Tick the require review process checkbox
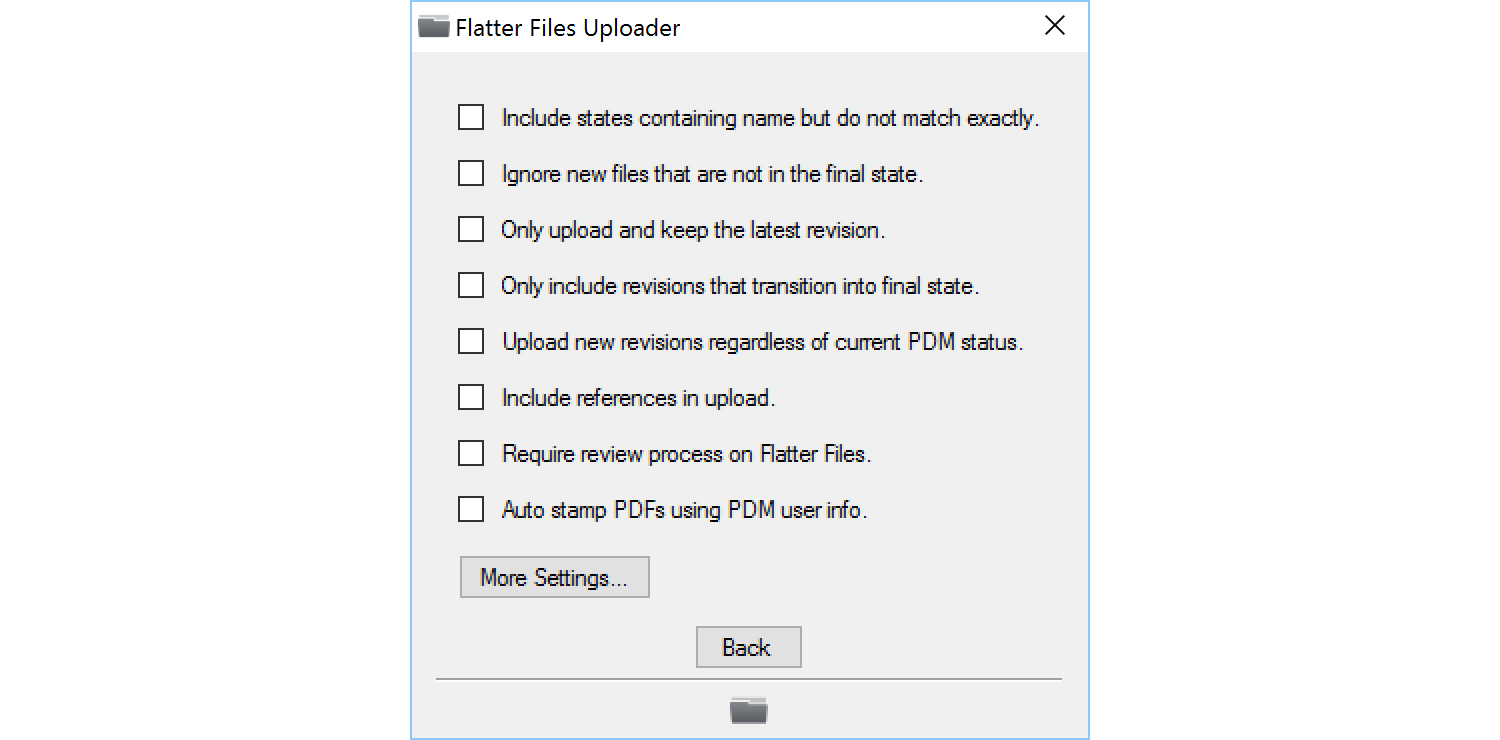The width and height of the screenshot is (1500, 740). 471,454
